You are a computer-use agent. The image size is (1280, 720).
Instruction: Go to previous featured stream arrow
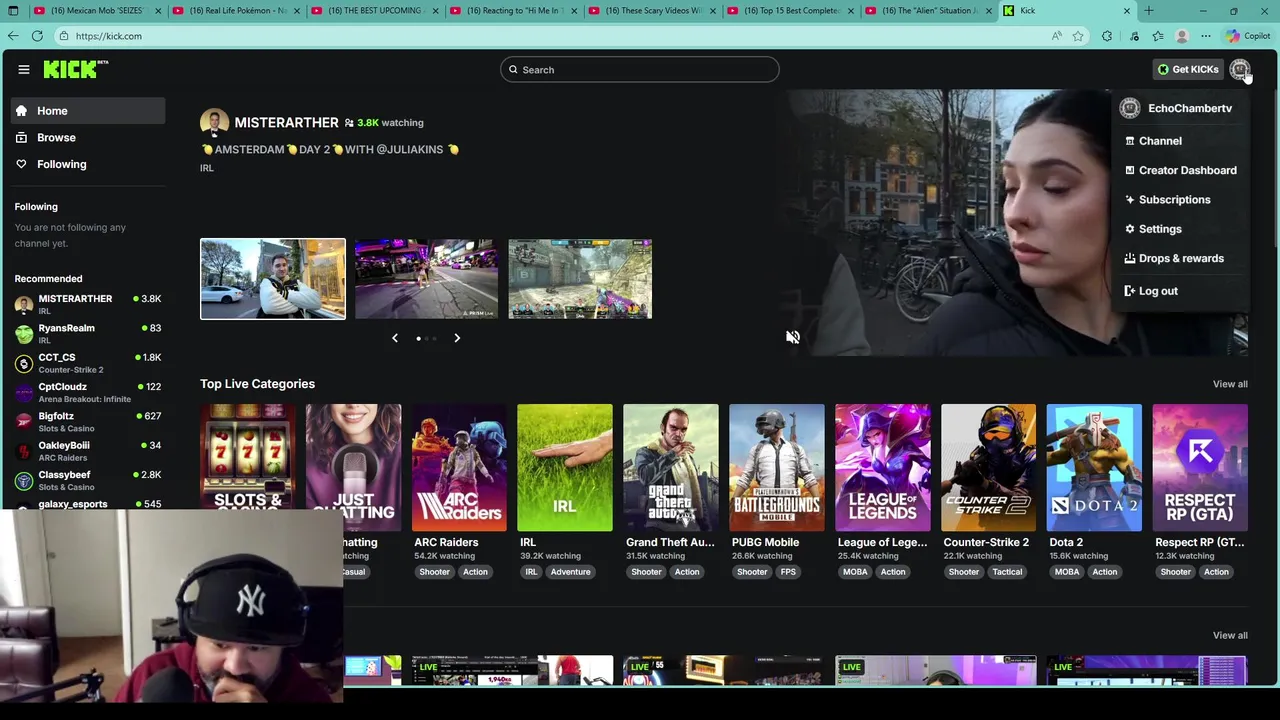(x=395, y=338)
